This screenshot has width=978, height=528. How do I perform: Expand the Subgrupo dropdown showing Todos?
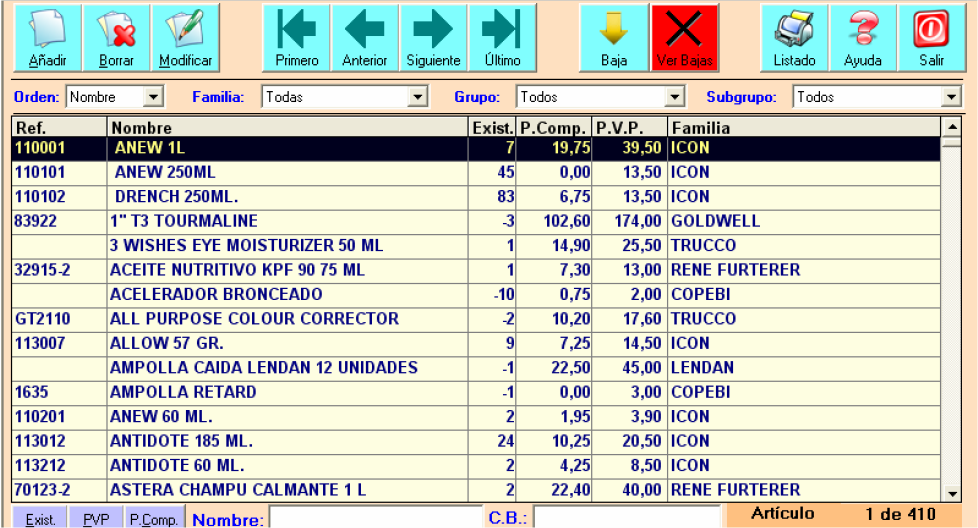click(951, 97)
